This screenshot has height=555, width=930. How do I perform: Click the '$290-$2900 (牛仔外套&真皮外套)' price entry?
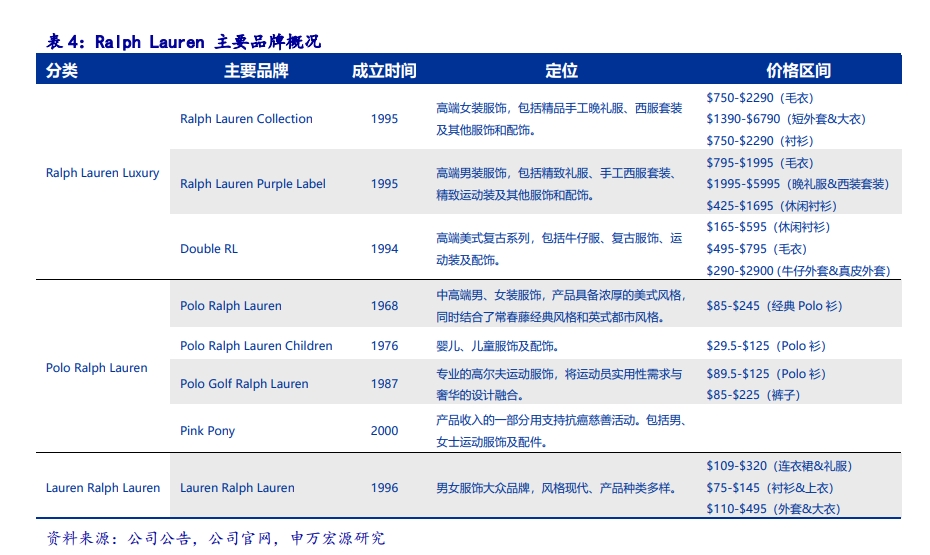[x=798, y=271]
